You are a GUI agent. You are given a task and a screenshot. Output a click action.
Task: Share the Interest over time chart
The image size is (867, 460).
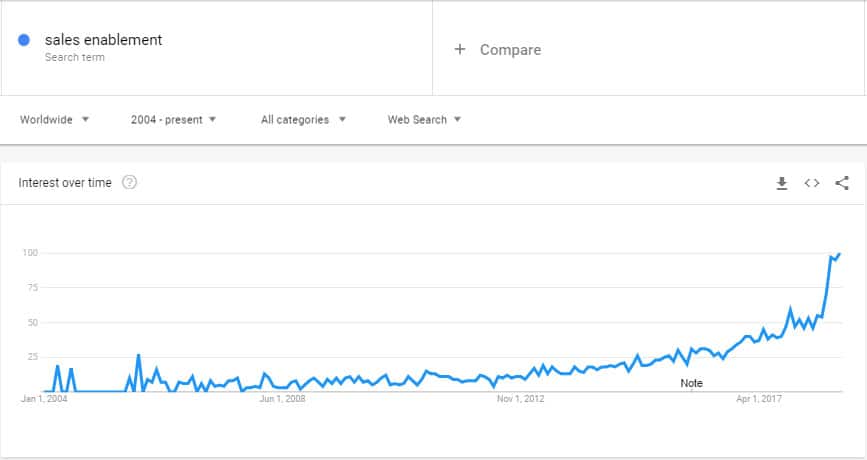click(842, 183)
